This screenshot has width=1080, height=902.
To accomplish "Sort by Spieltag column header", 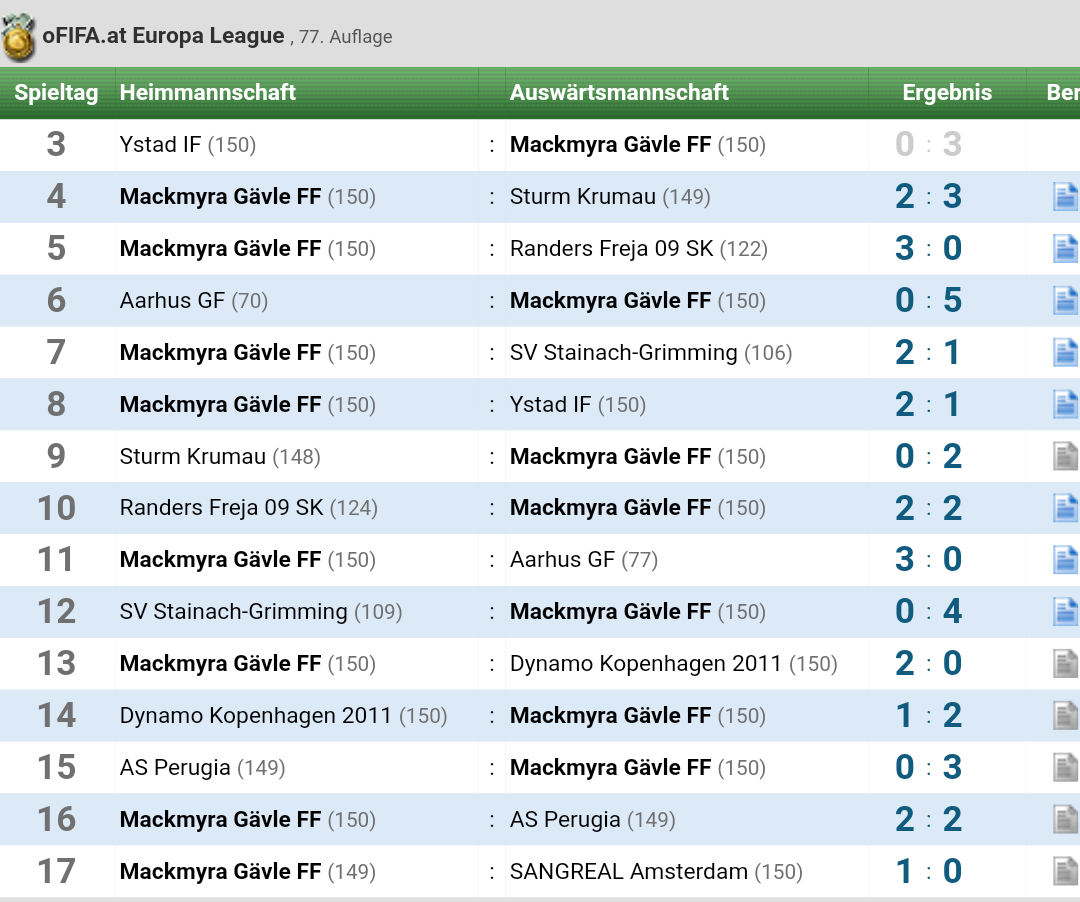I will click(x=56, y=92).
